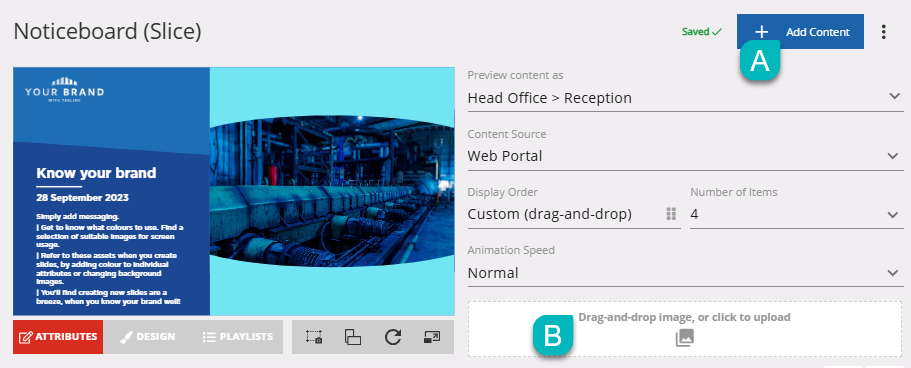This screenshot has height=368, width=911.
Task: Open the Display Order selector
Action: pos(574,214)
